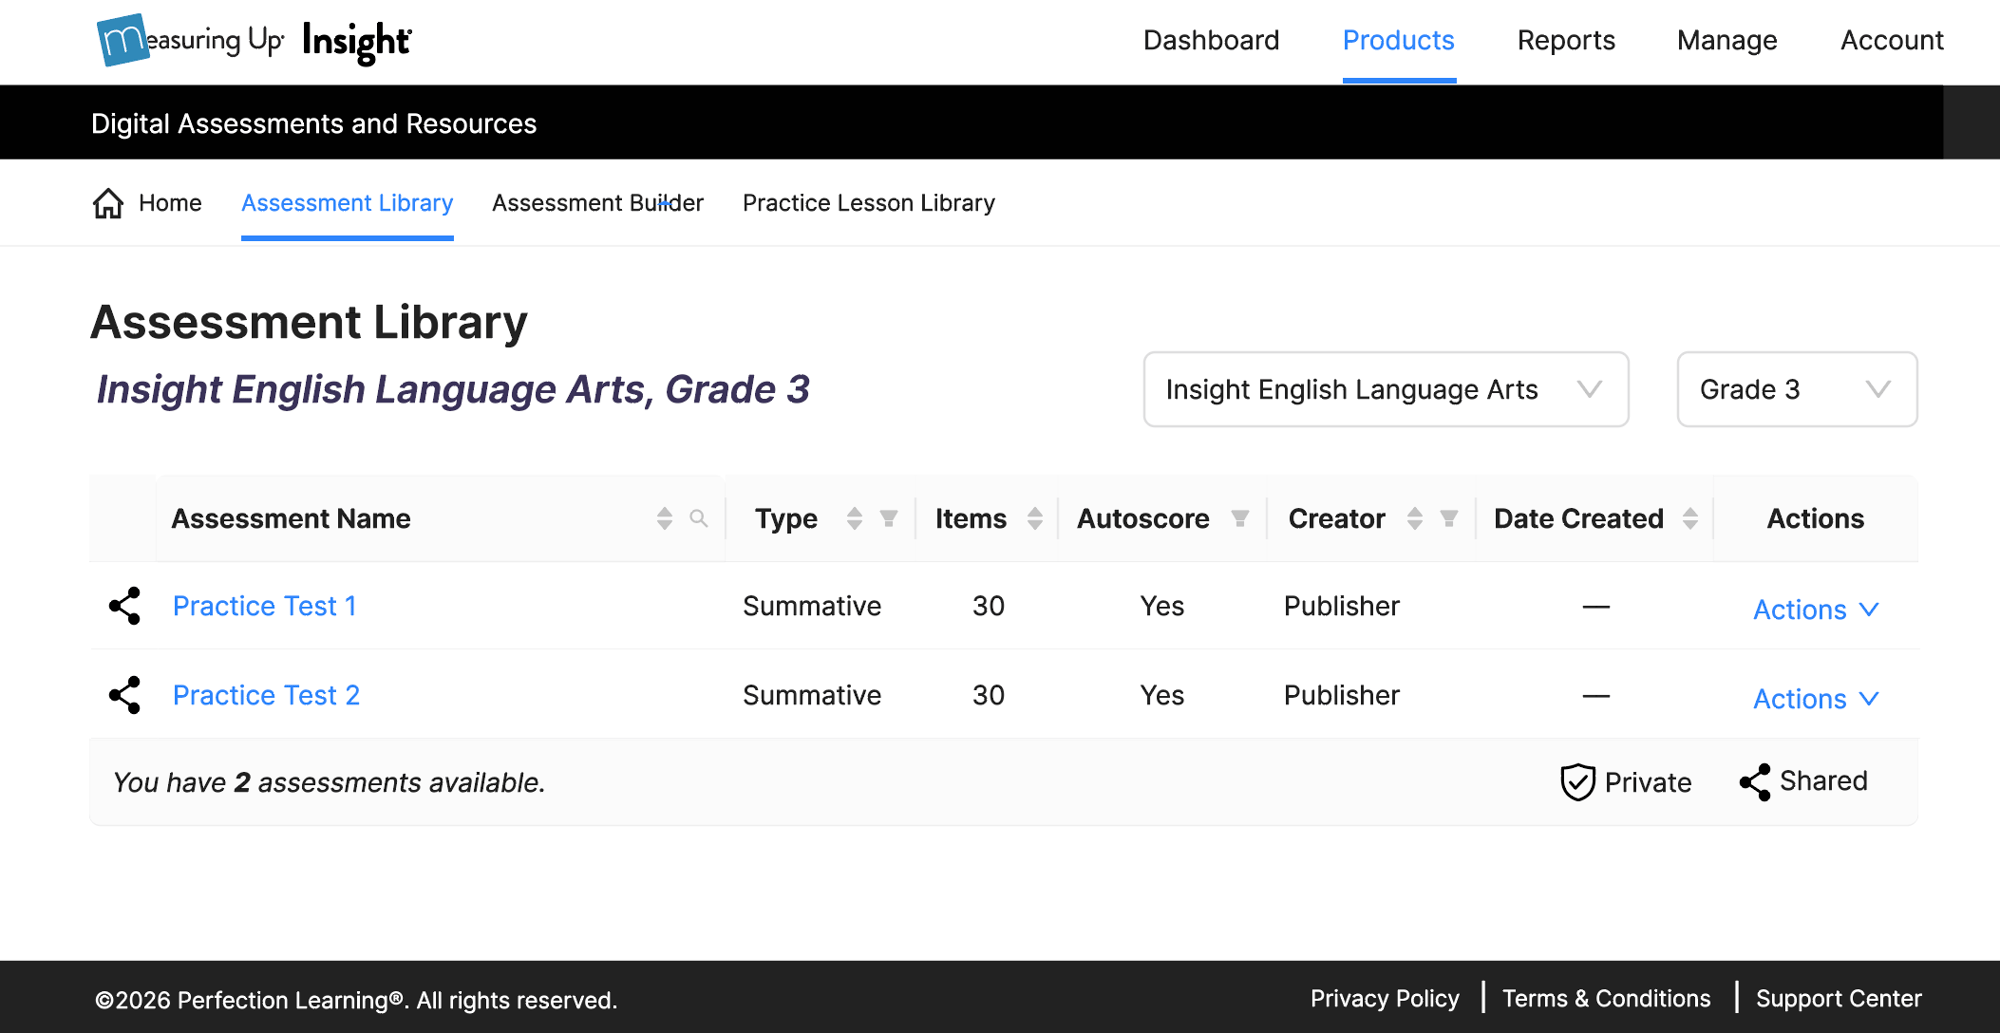Open the Grade 3 dropdown
Image resolution: width=2000 pixels, height=1033 pixels.
1797,389
